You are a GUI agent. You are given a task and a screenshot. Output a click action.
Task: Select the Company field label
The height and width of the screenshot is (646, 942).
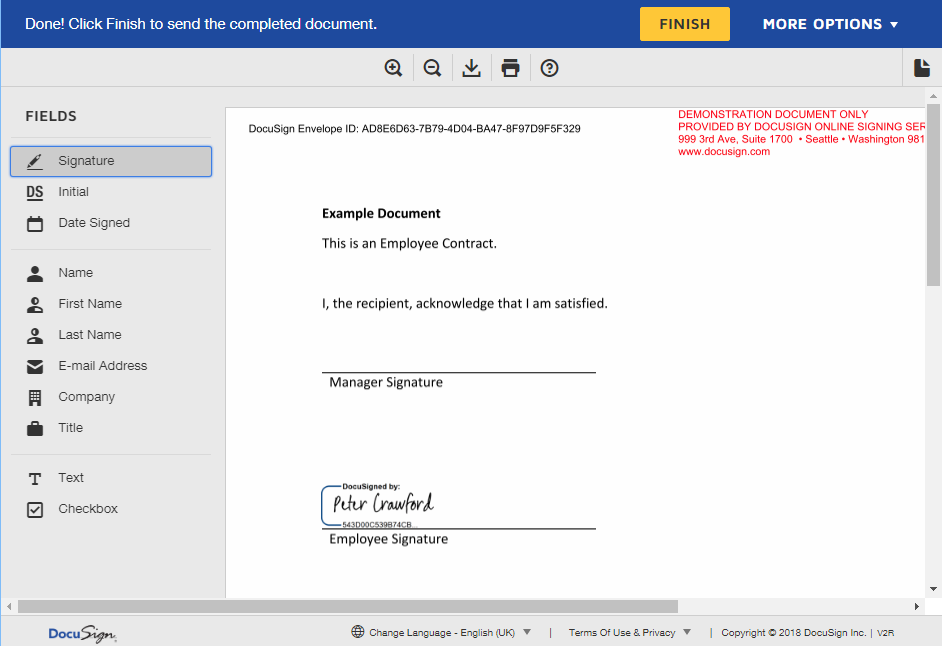(x=87, y=397)
